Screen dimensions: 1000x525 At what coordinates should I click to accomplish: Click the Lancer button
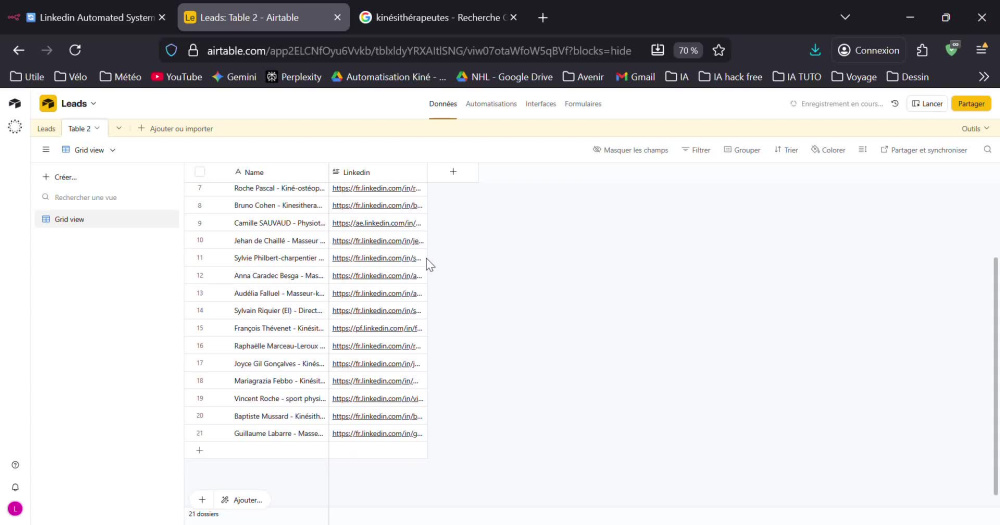927,103
